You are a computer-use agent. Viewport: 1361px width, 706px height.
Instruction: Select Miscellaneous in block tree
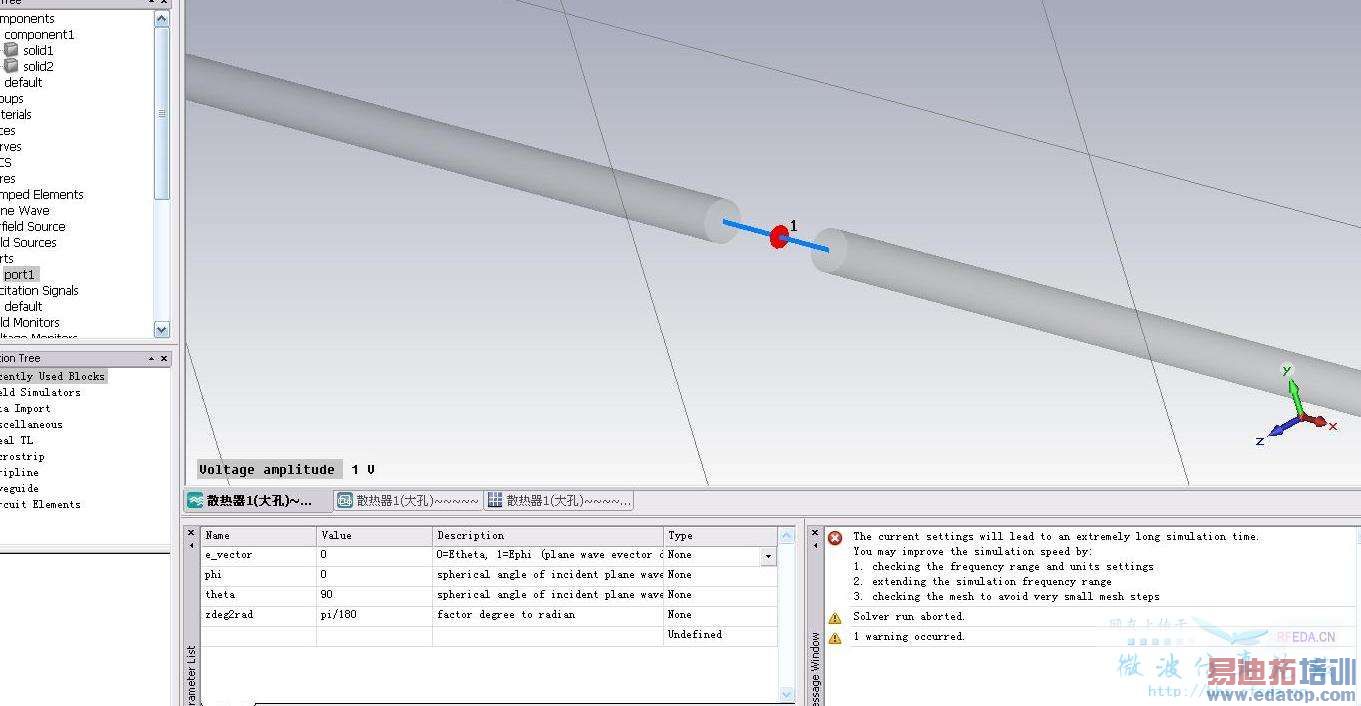tap(31, 424)
